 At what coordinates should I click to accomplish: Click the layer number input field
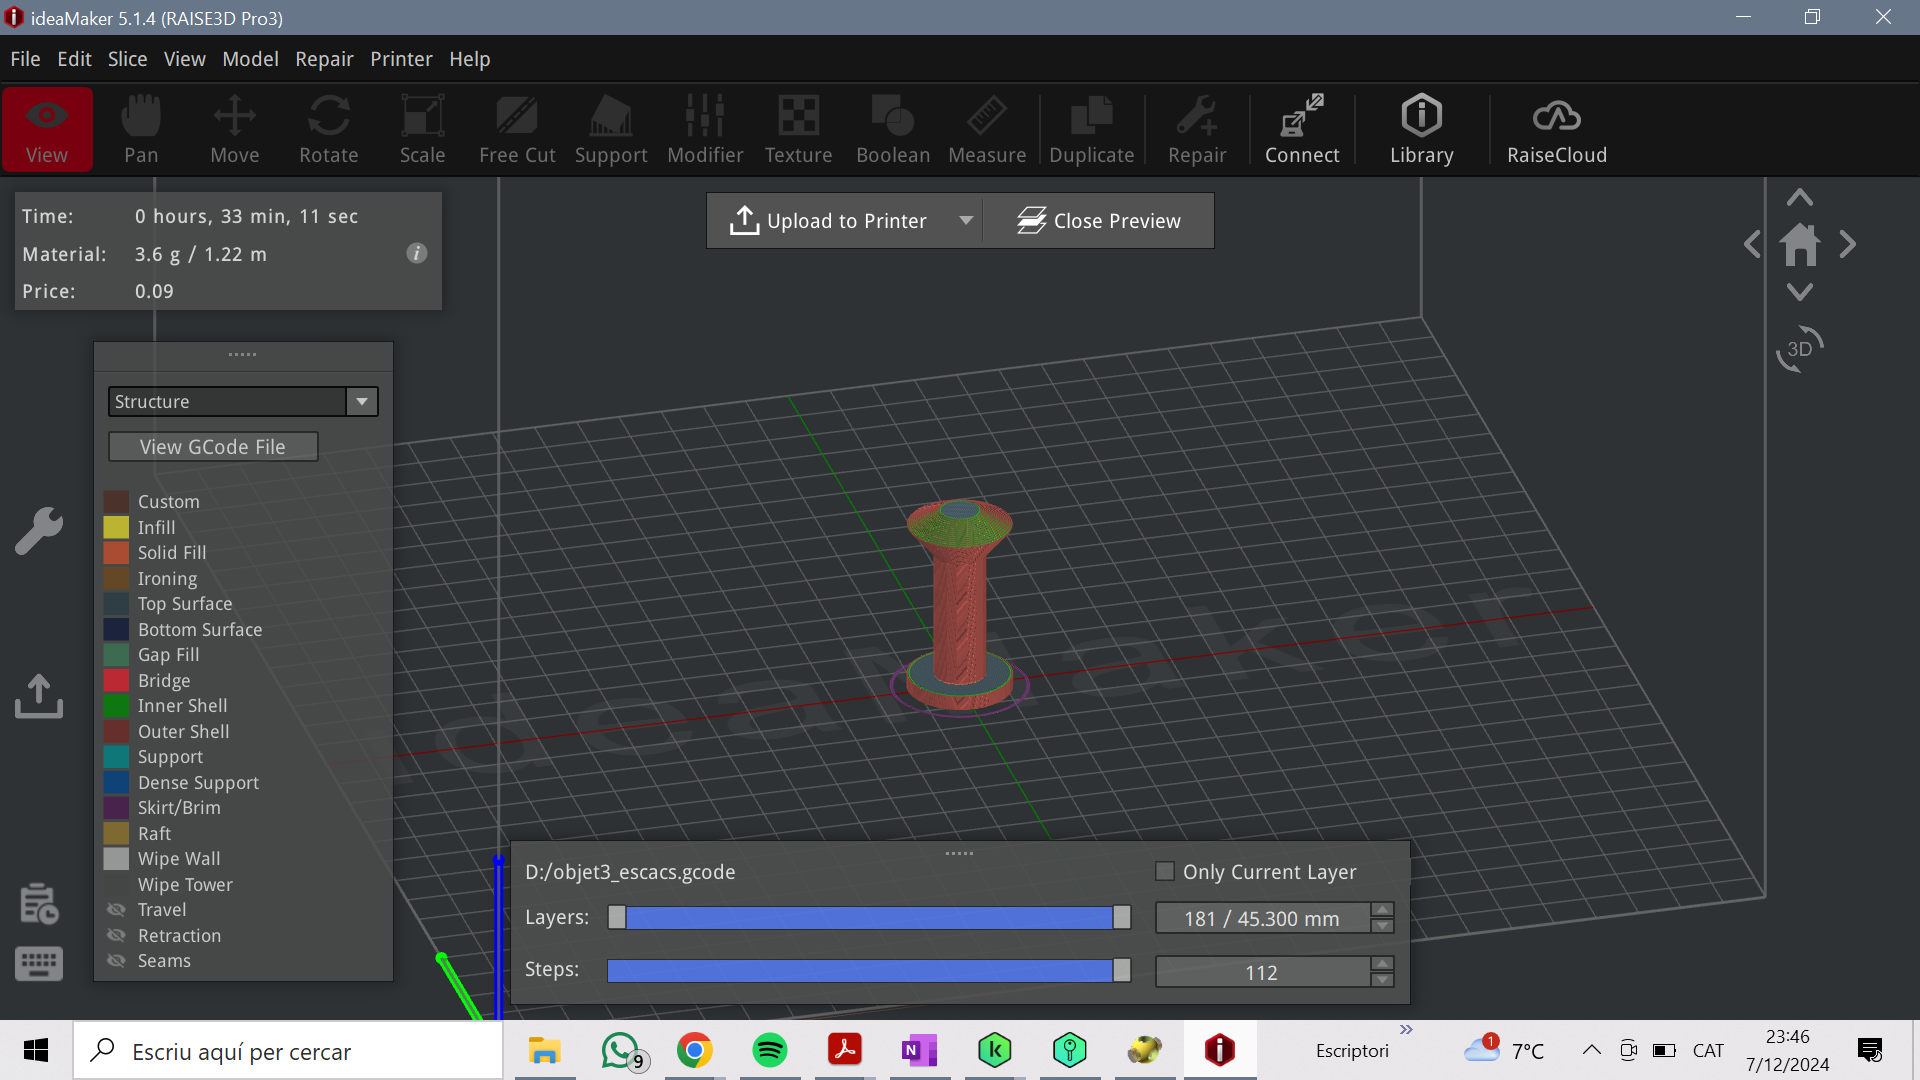pos(1262,918)
